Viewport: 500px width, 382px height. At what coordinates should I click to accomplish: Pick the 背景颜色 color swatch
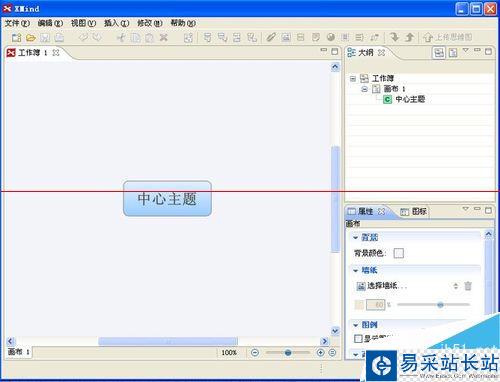pos(399,253)
